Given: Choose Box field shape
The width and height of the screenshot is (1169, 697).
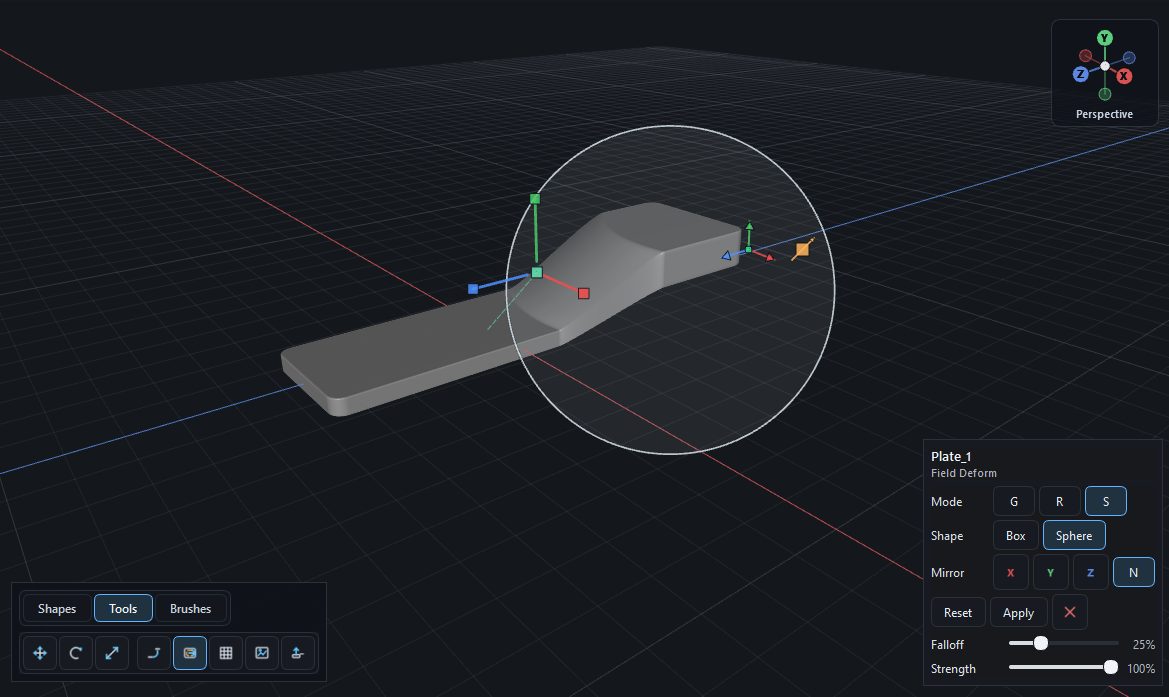Looking at the screenshot, I should 1015,536.
